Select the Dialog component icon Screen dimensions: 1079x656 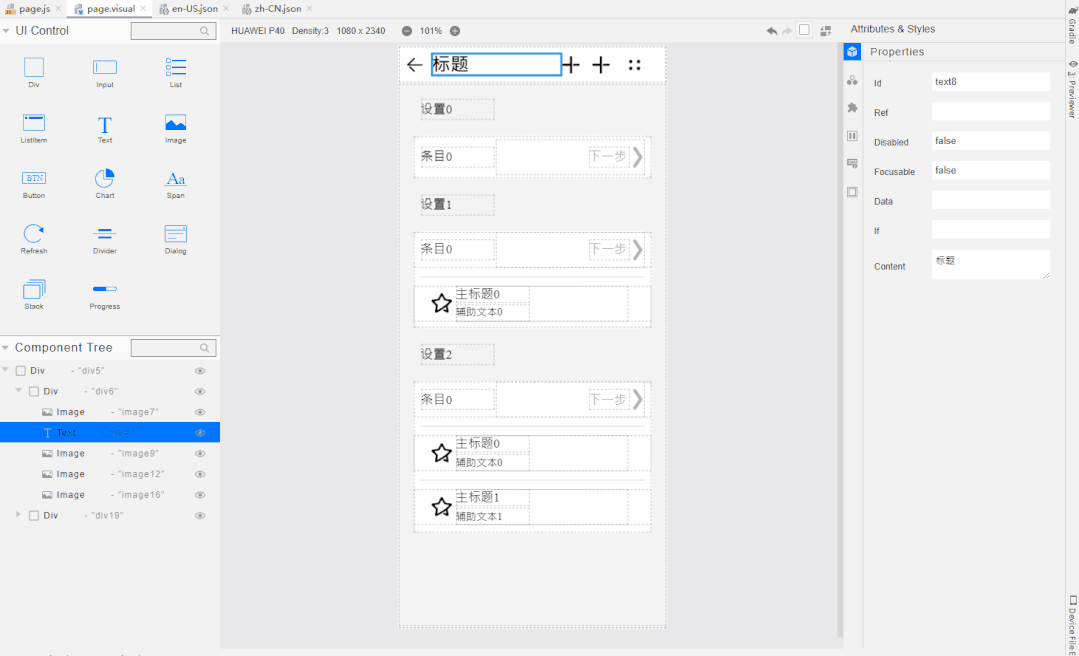pyautogui.click(x=176, y=234)
